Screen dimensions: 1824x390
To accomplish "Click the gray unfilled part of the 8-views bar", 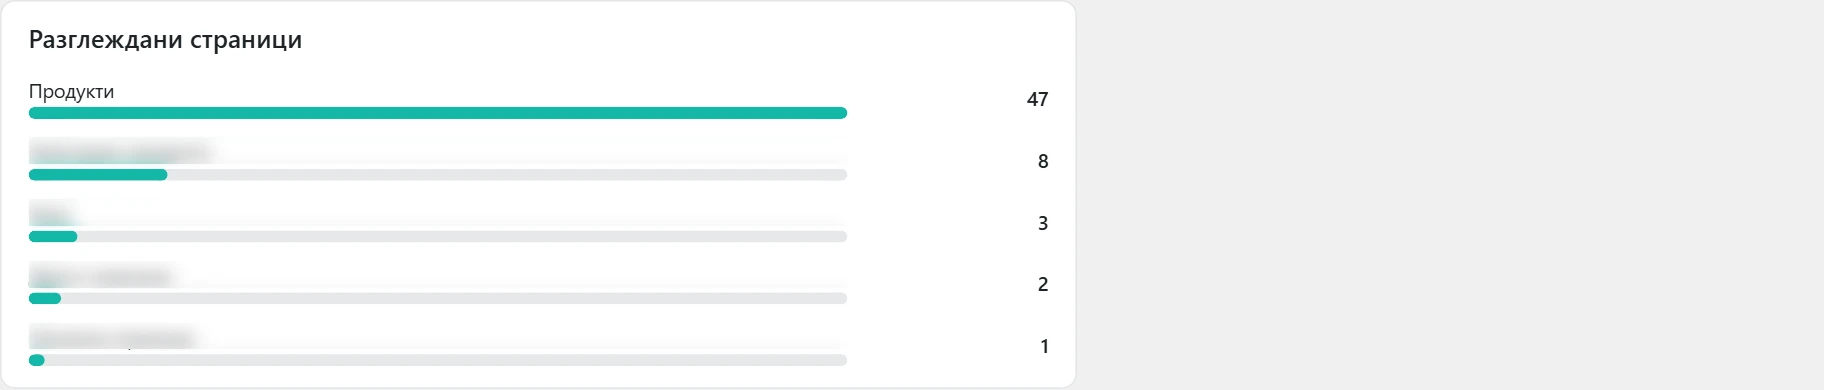I will click(507, 175).
